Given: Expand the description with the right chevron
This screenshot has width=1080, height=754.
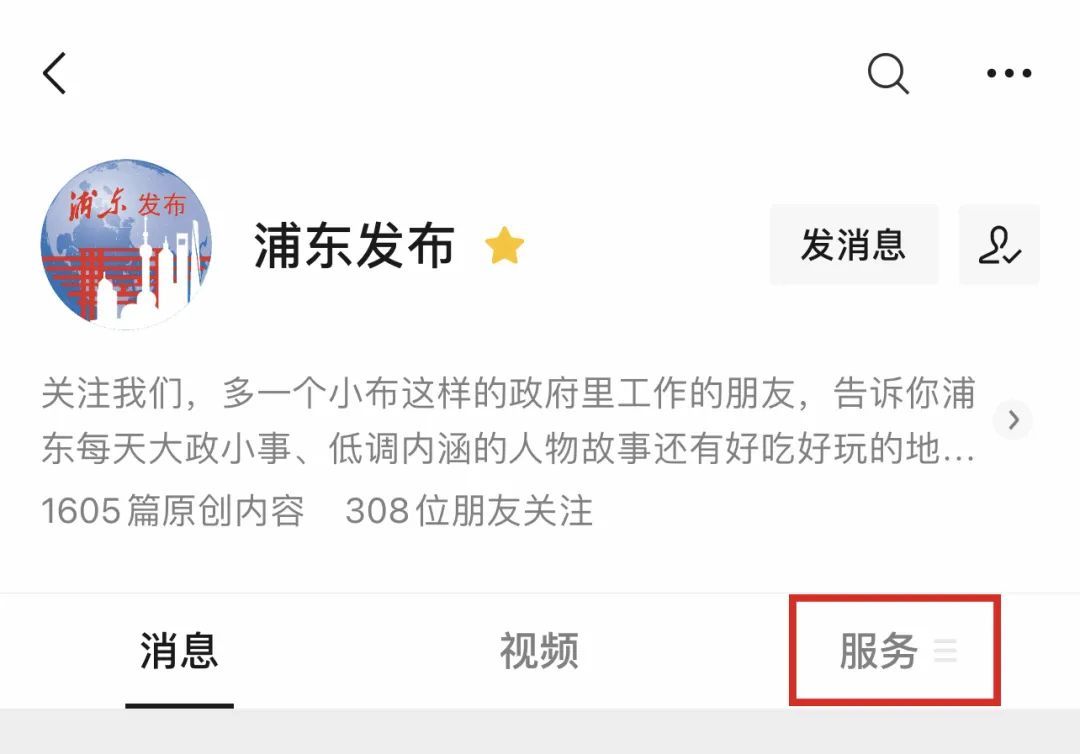Looking at the screenshot, I should [1012, 419].
